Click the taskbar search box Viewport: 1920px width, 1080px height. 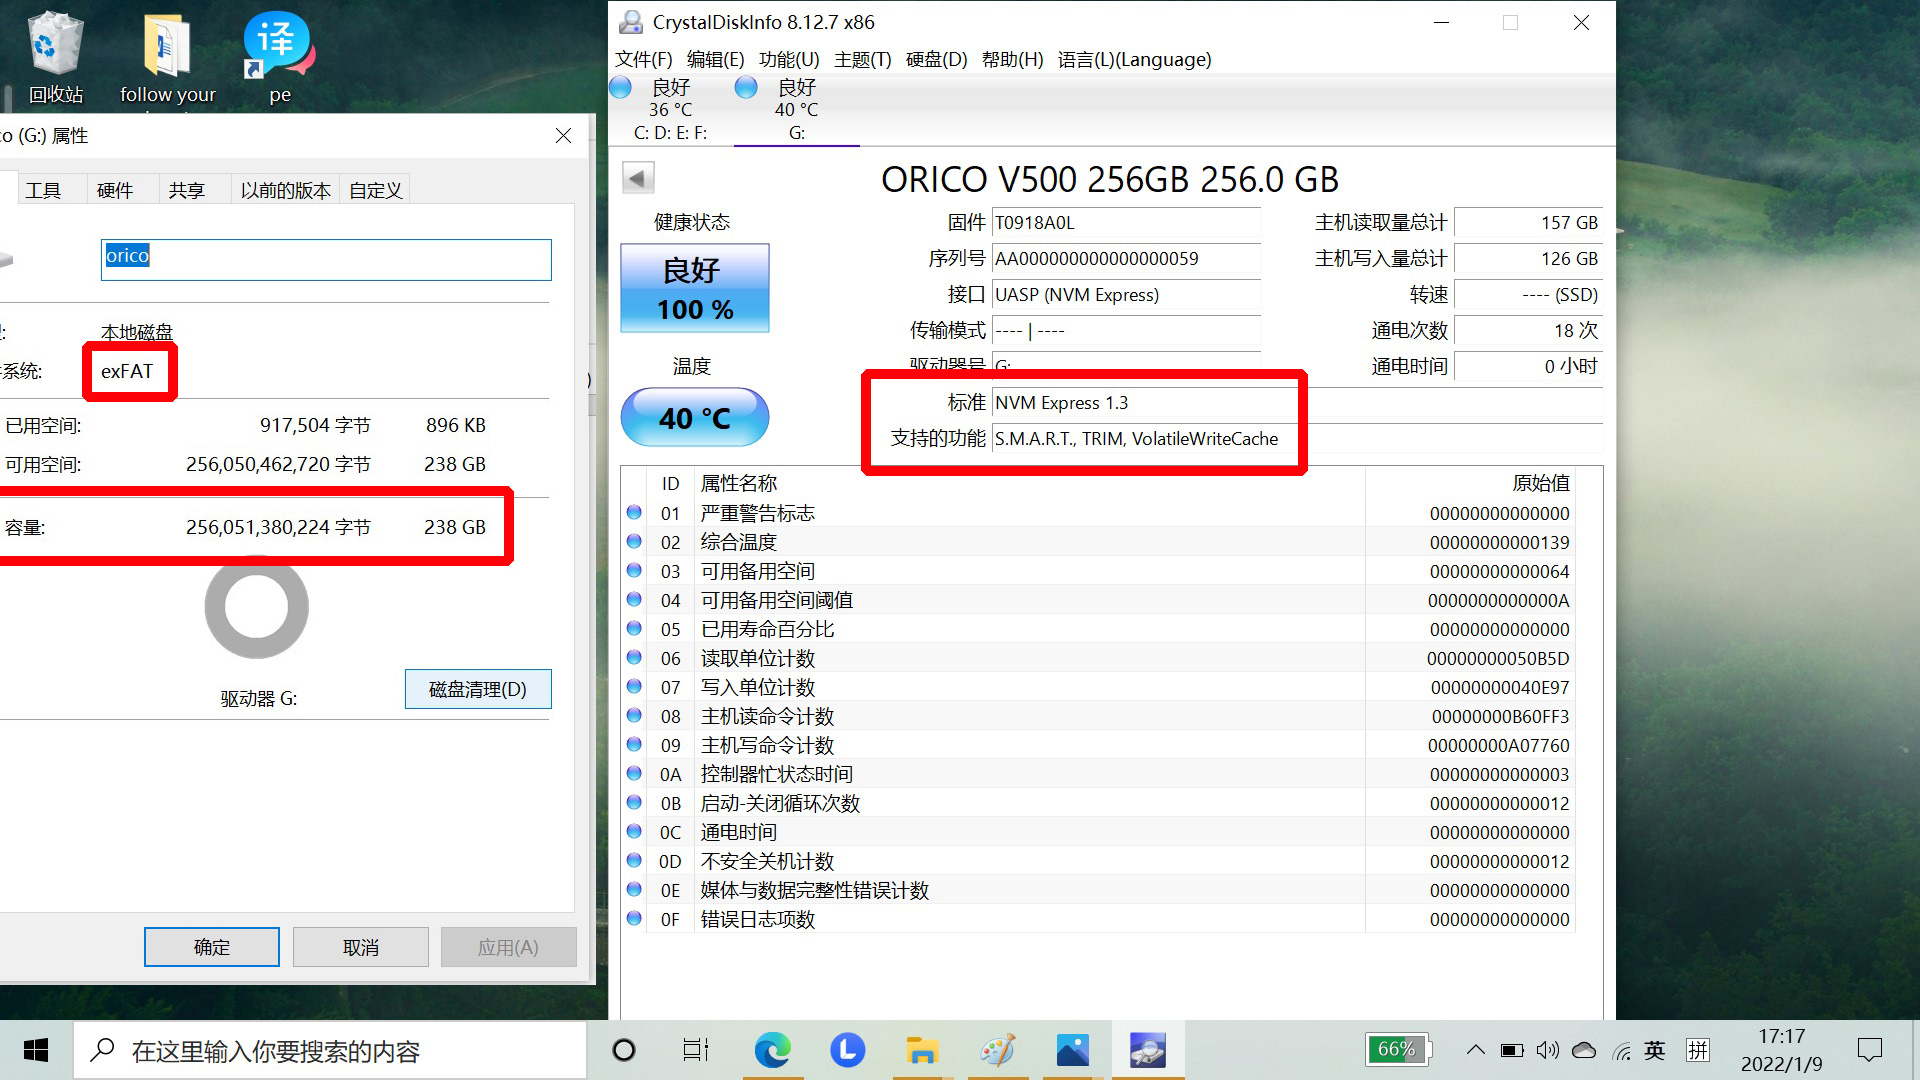coord(330,1050)
